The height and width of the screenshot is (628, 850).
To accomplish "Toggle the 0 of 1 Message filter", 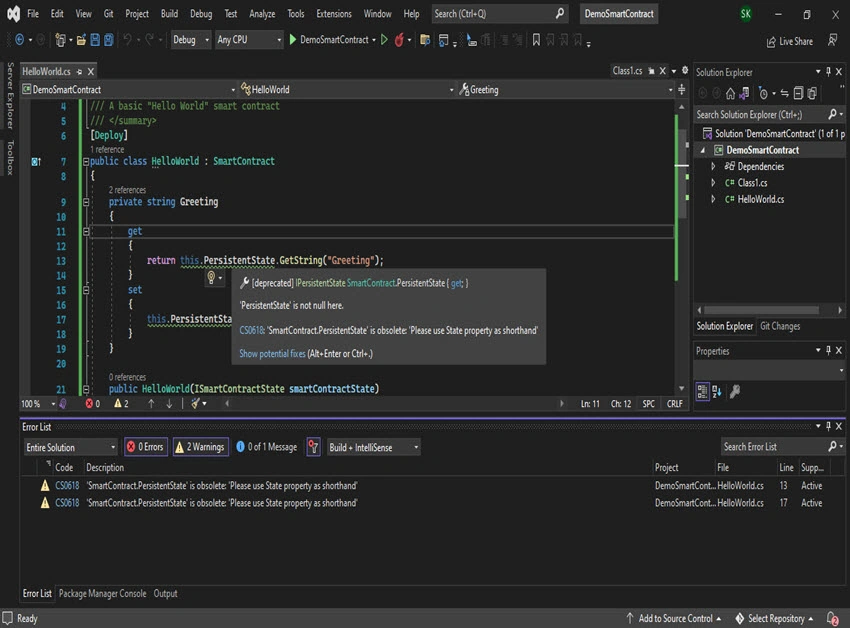I will pos(267,447).
